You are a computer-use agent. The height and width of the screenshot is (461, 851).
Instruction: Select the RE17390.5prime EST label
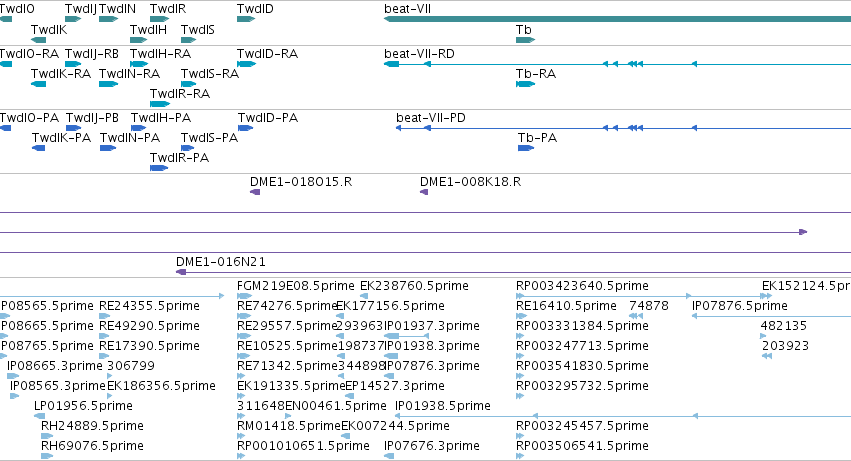click(149, 346)
